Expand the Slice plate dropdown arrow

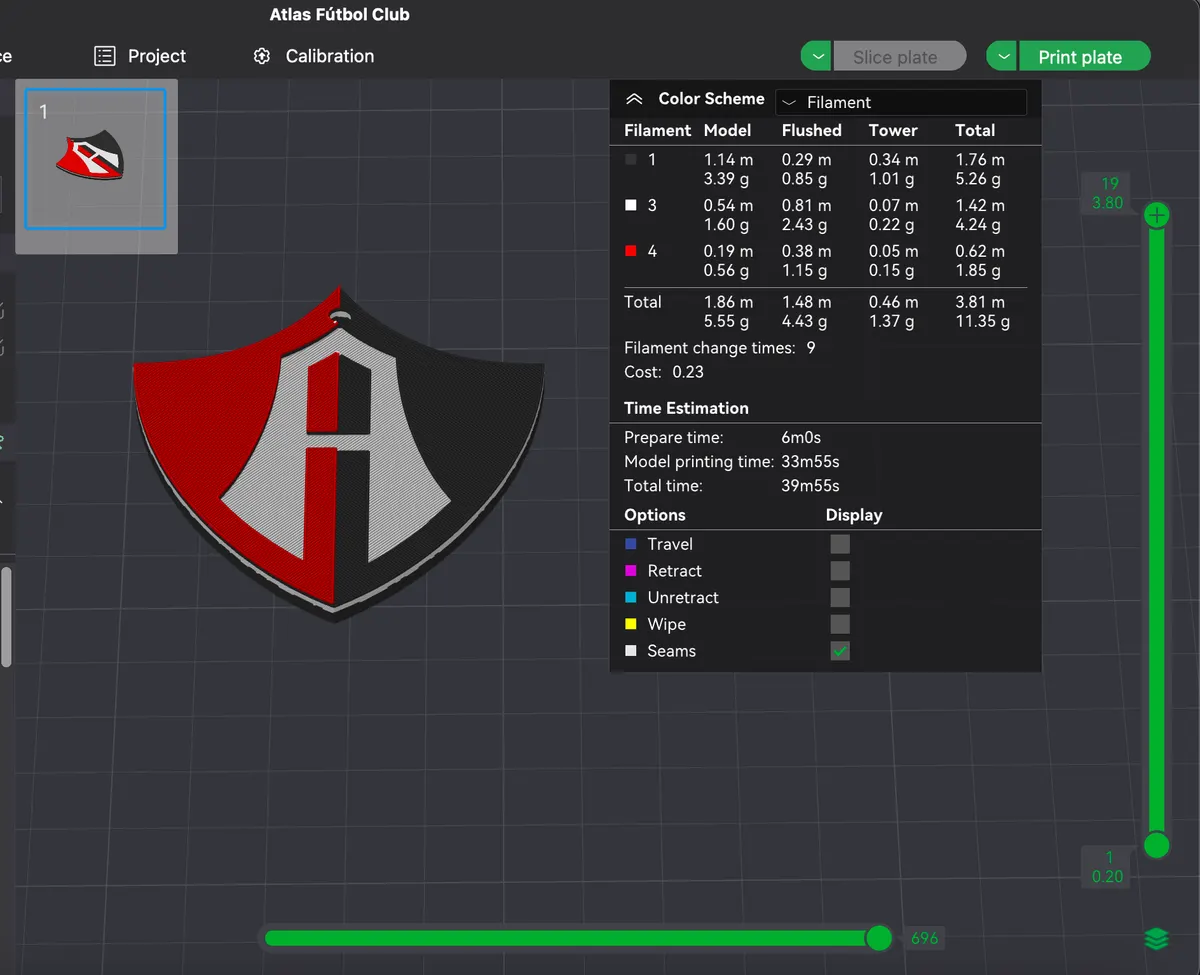818,57
